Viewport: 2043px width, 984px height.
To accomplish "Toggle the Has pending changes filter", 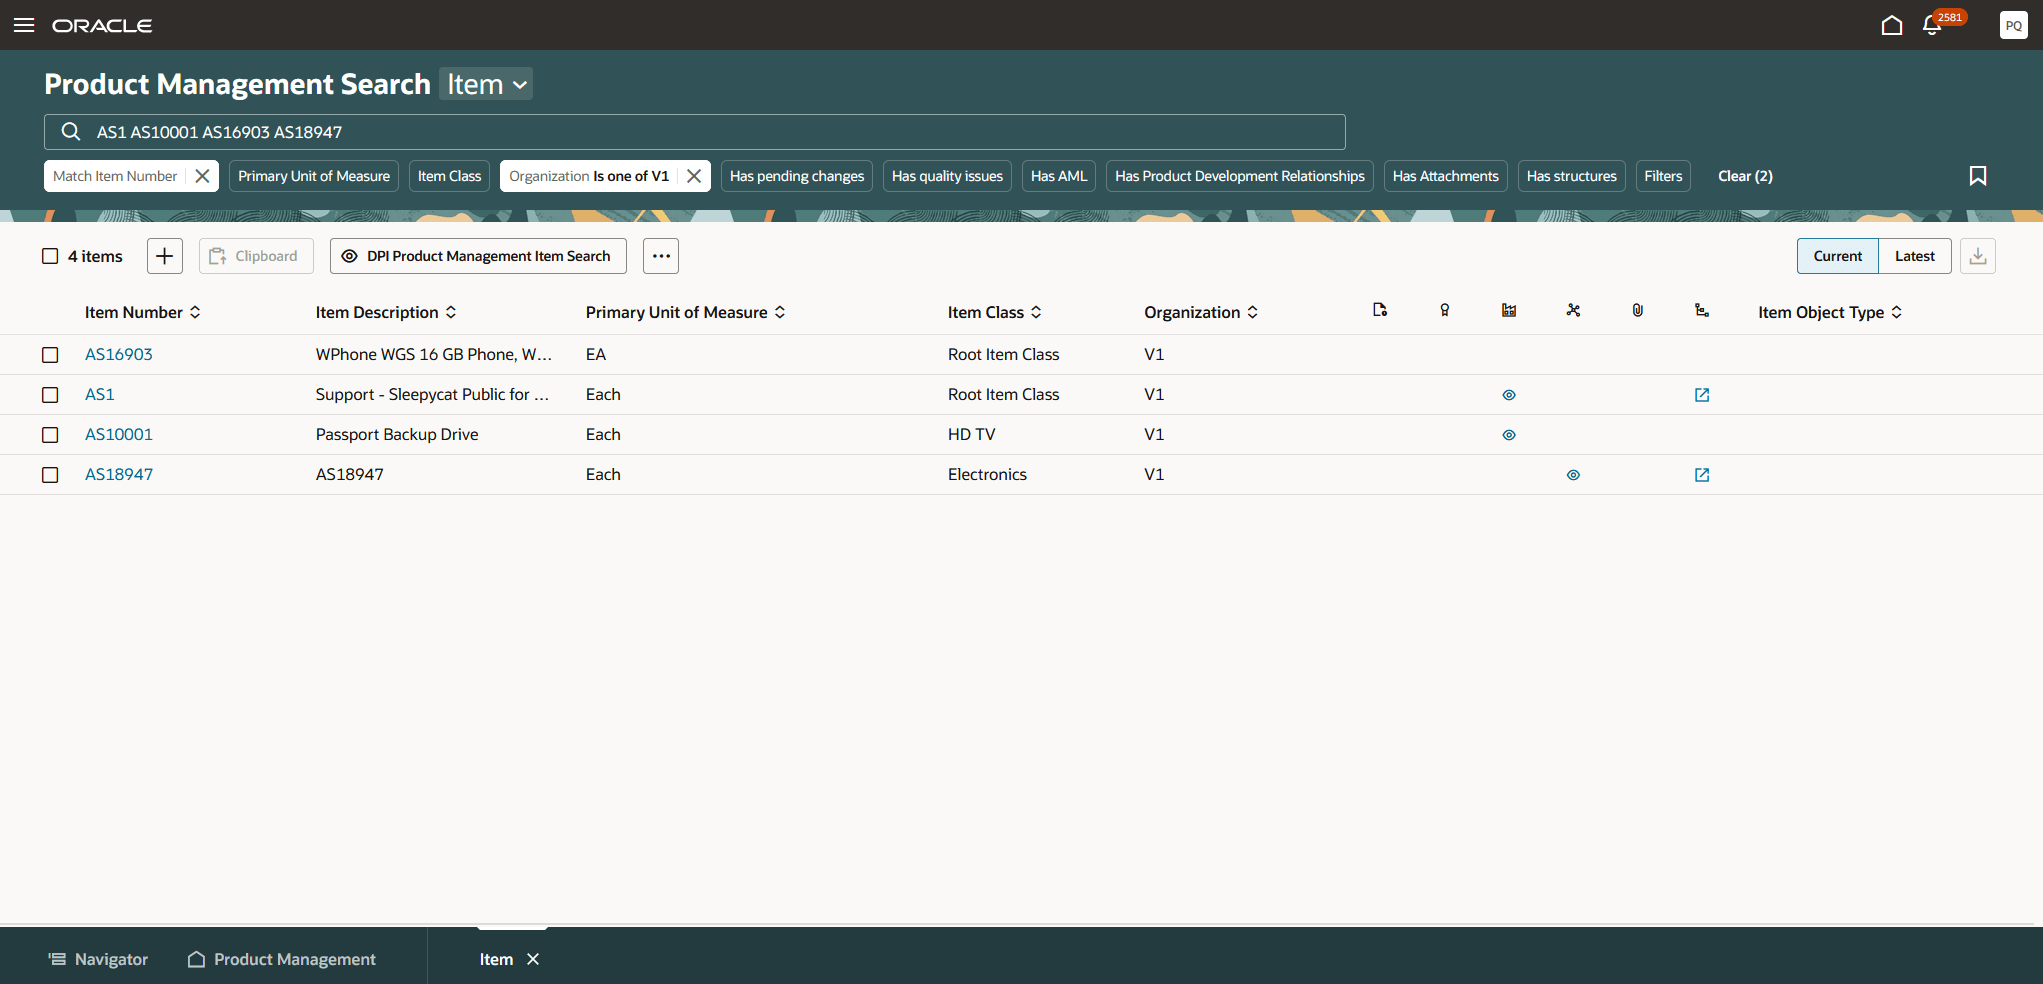I will [x=797, y=176].
